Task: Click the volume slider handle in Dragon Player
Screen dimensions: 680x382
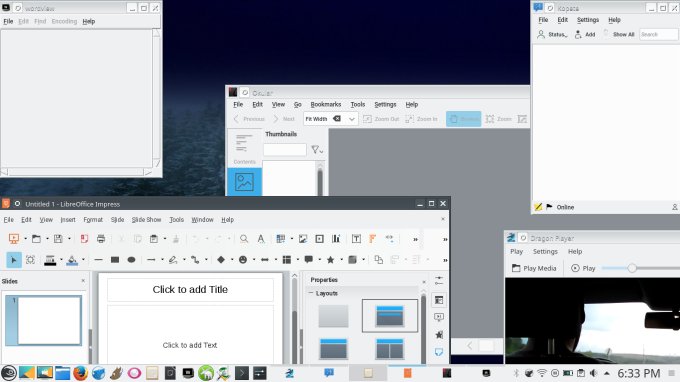Action: pos(632,268)
